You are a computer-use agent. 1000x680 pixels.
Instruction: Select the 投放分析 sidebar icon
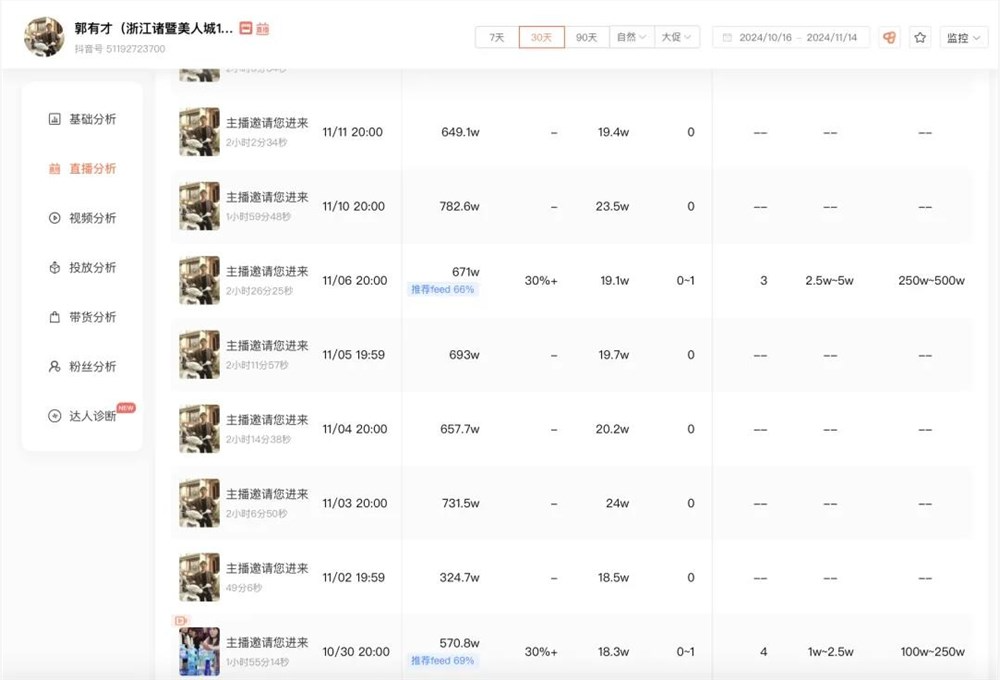pos(55,267)
